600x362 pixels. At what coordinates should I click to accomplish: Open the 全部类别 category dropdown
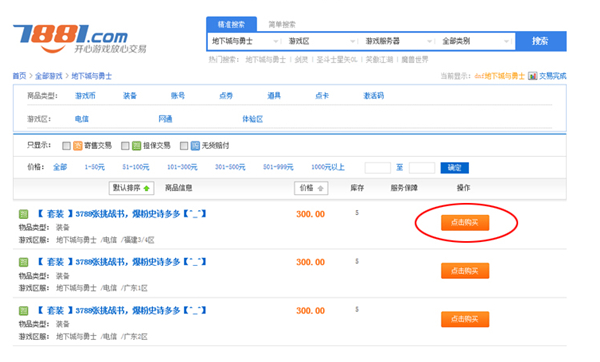point(475,41)
